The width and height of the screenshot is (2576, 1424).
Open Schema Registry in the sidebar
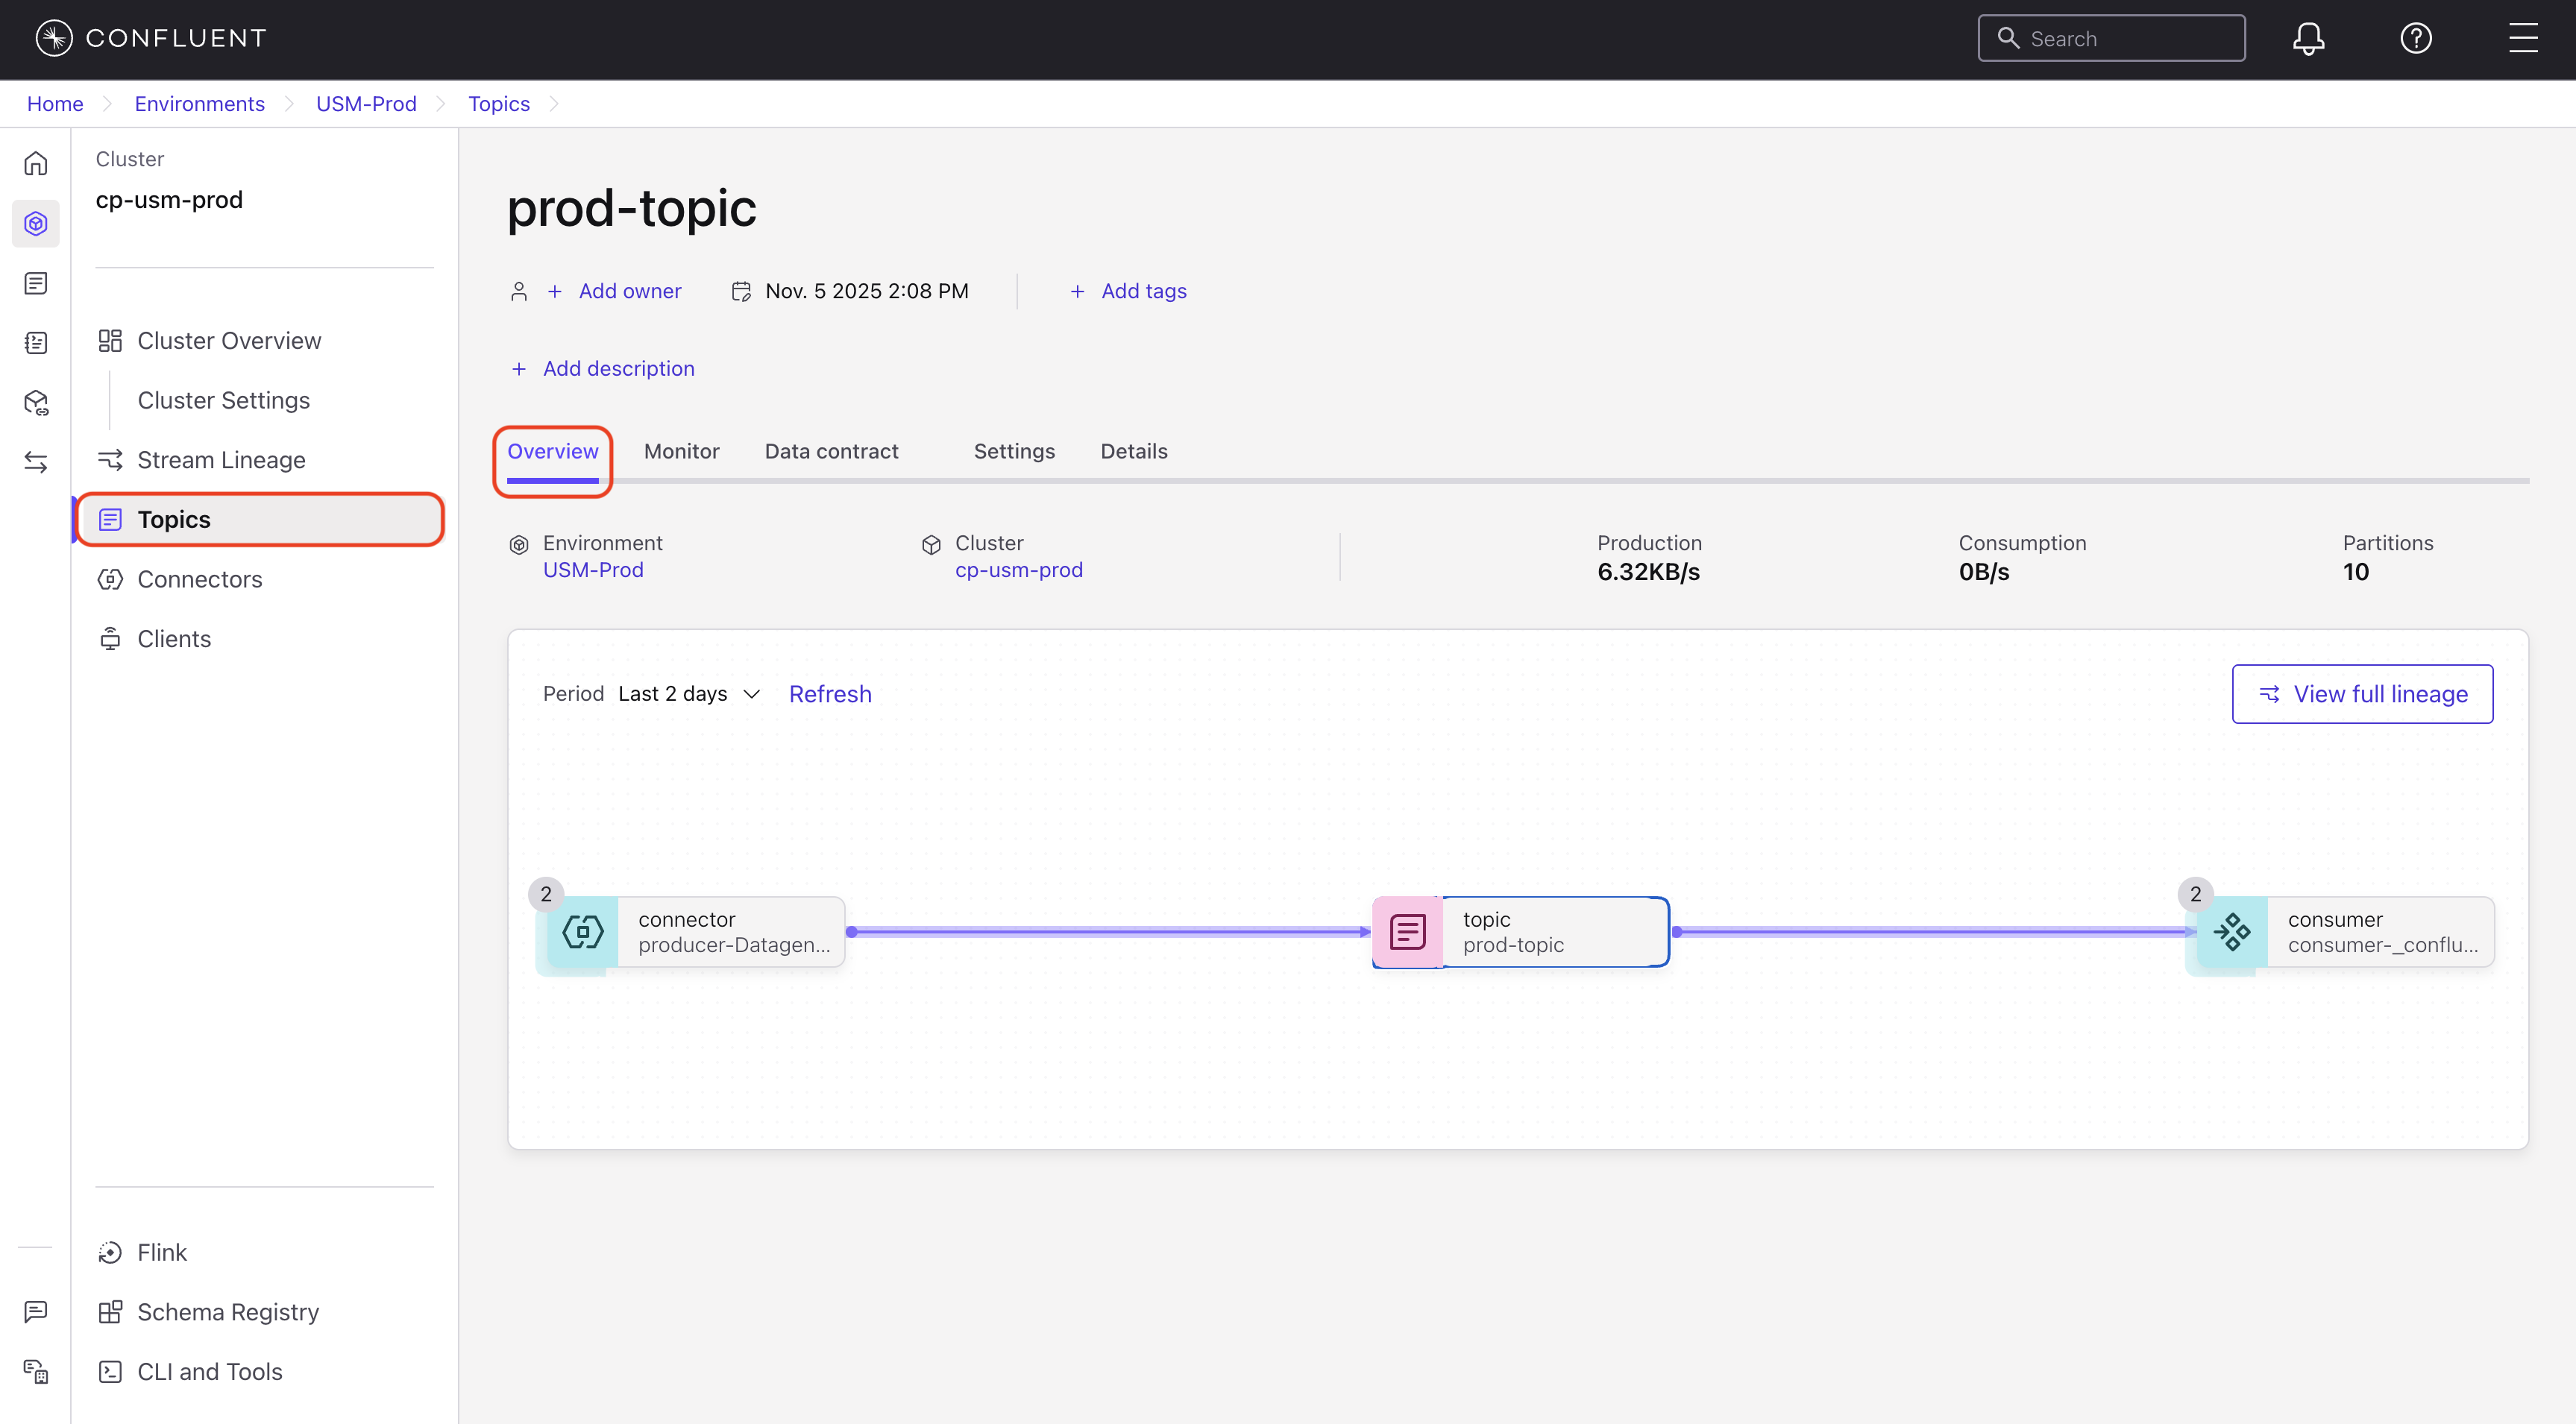click(x=228, y=1312)
